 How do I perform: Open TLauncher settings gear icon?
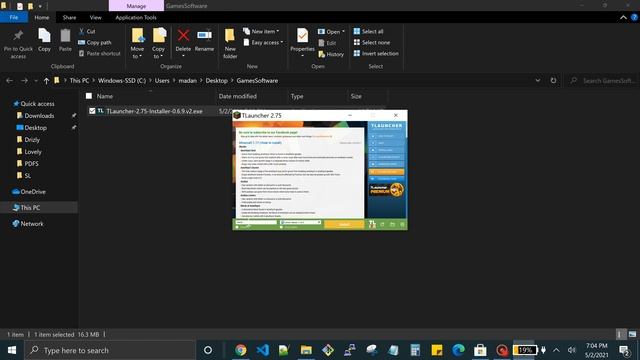click(x=402, y=224)
